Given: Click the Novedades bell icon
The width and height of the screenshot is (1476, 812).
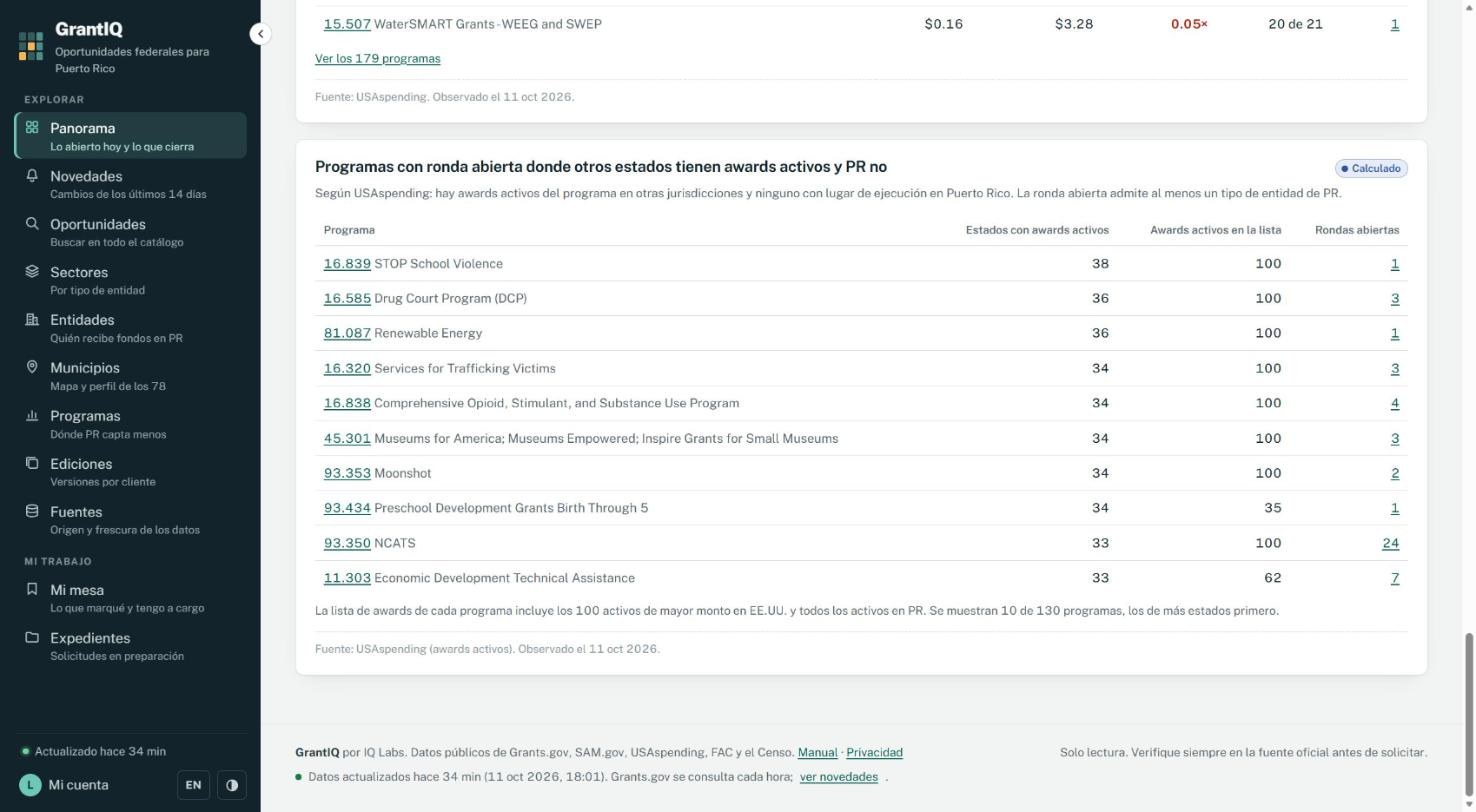Looking at the screenshot, I should [x=32, y=175].
